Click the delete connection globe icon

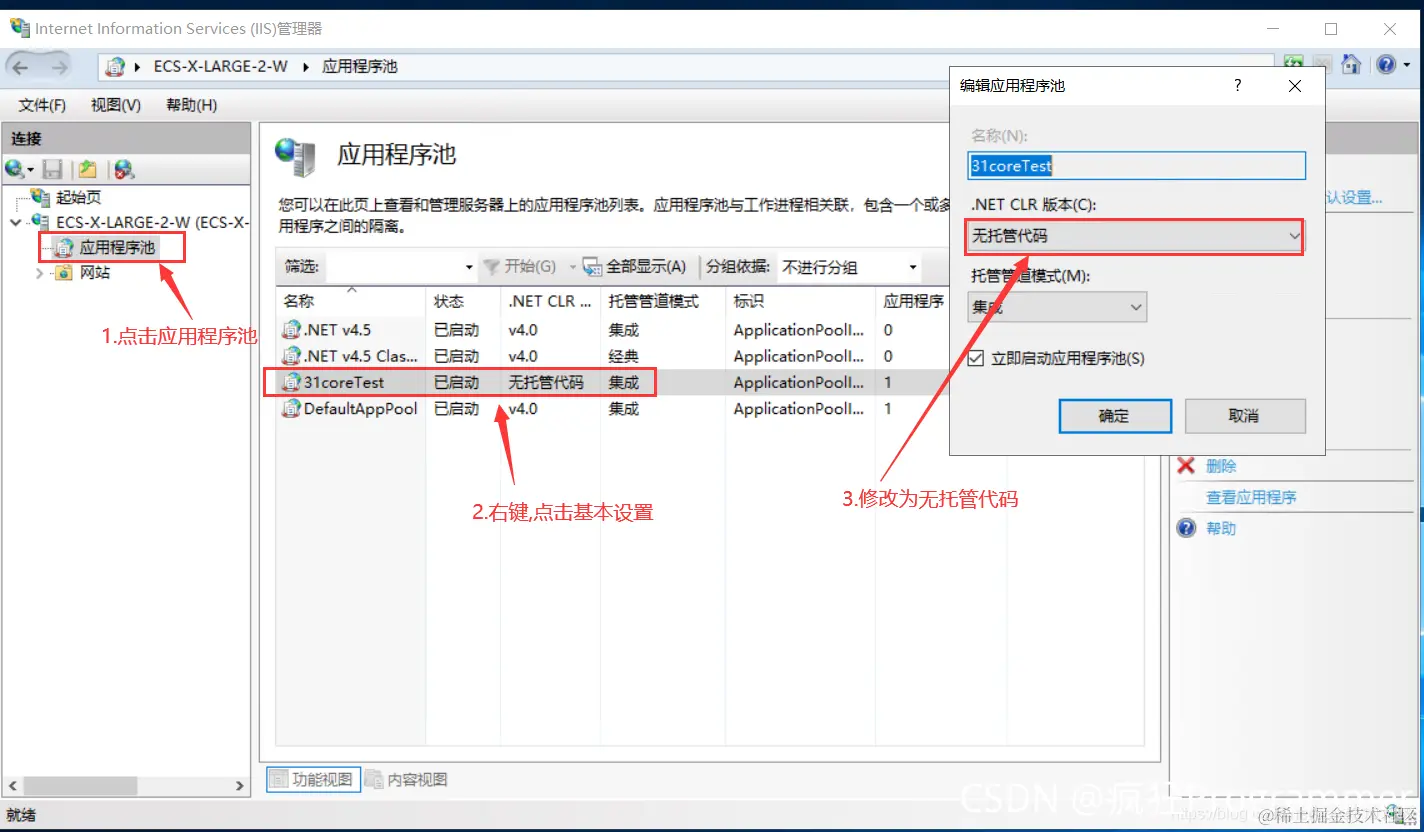point(124,169)
